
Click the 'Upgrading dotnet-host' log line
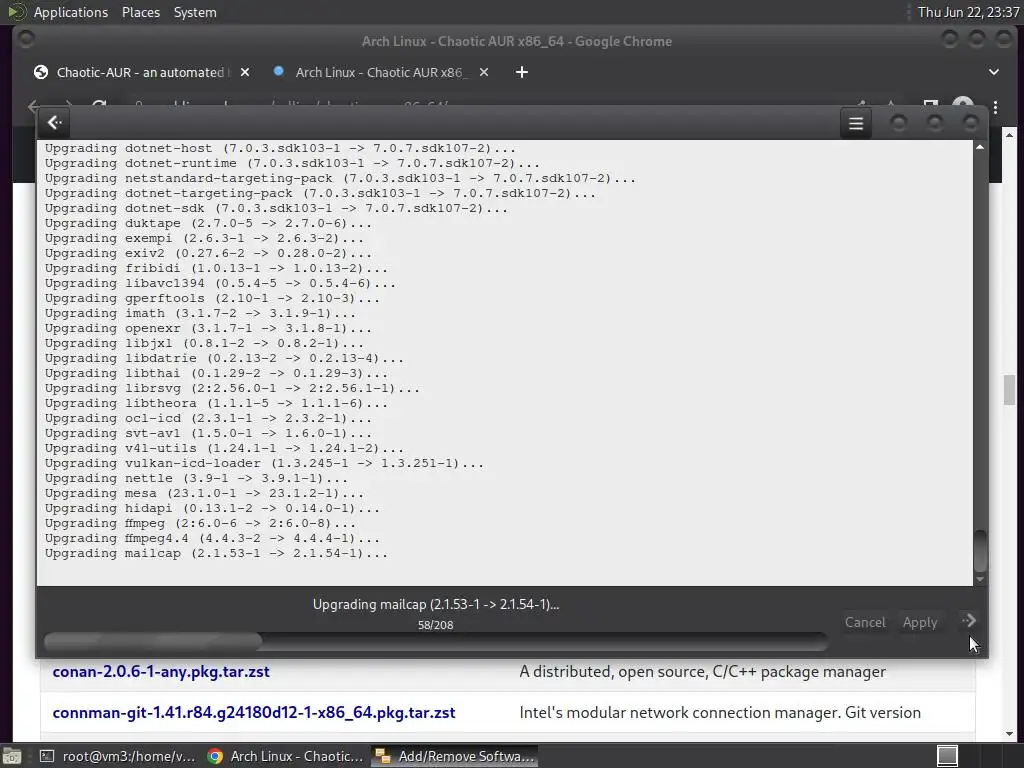point(280,148)
